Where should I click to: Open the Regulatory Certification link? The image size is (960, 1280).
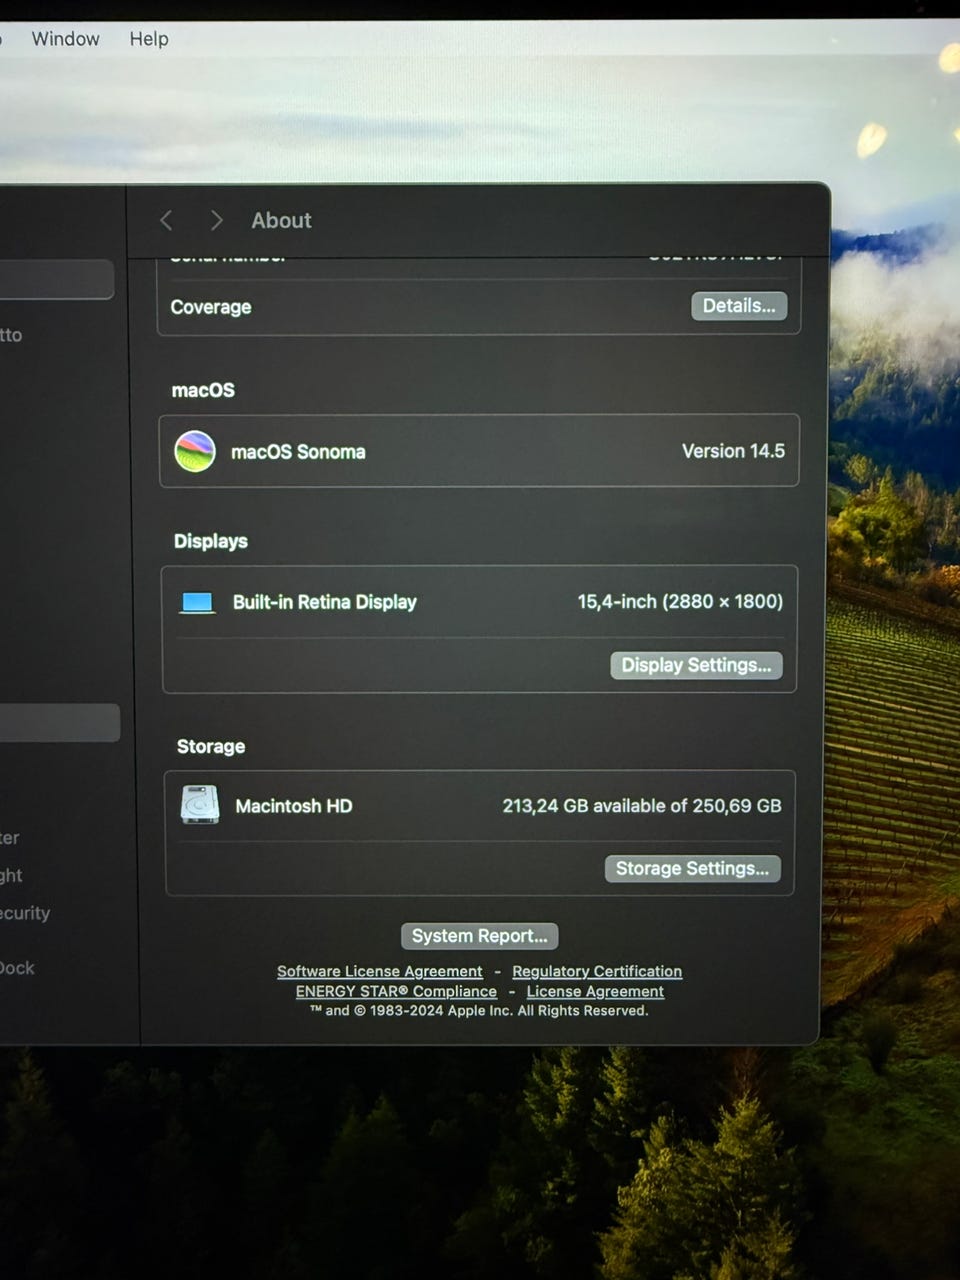pyautogui.click(x=597, y=971)
